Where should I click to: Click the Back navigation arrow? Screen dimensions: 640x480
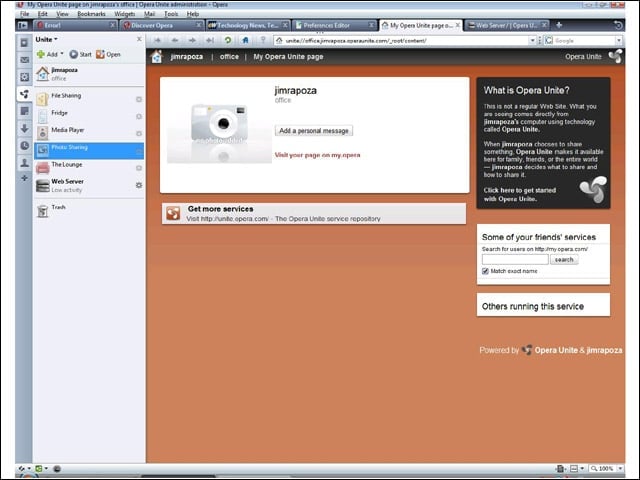175,40
